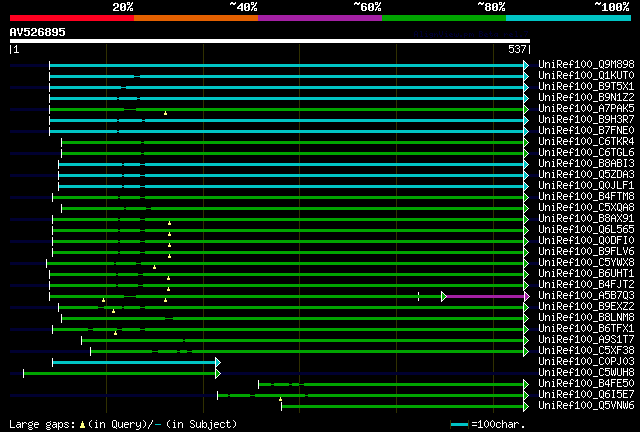Image resolution: width=640 pixels, height=432 pixels.
Task: Select the UniRef100_B4FTM8 label
Action: pos(586,197)
